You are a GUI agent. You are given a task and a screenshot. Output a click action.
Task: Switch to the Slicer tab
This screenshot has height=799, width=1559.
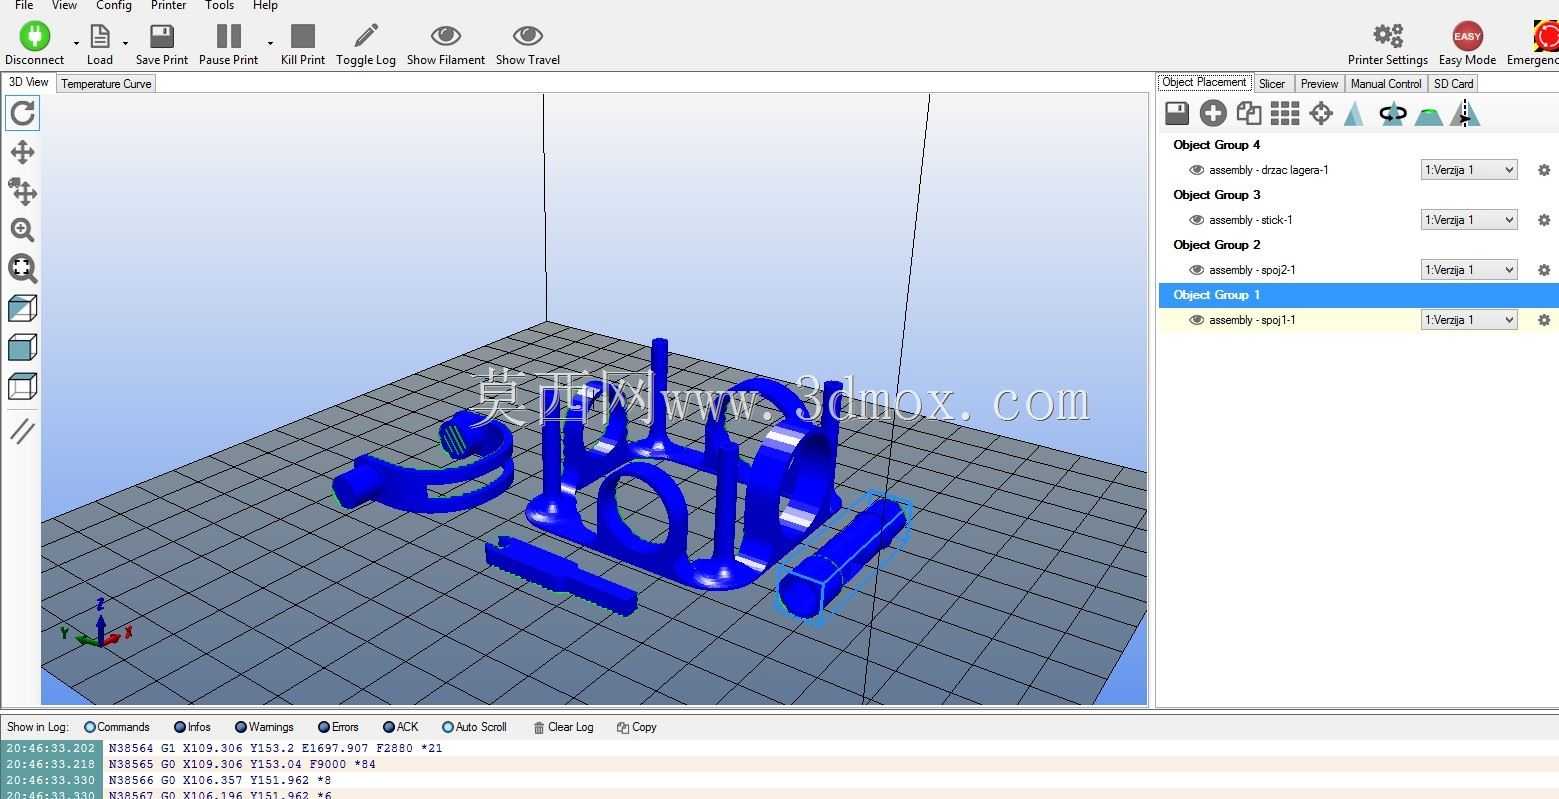click(x=1272, y=84)
